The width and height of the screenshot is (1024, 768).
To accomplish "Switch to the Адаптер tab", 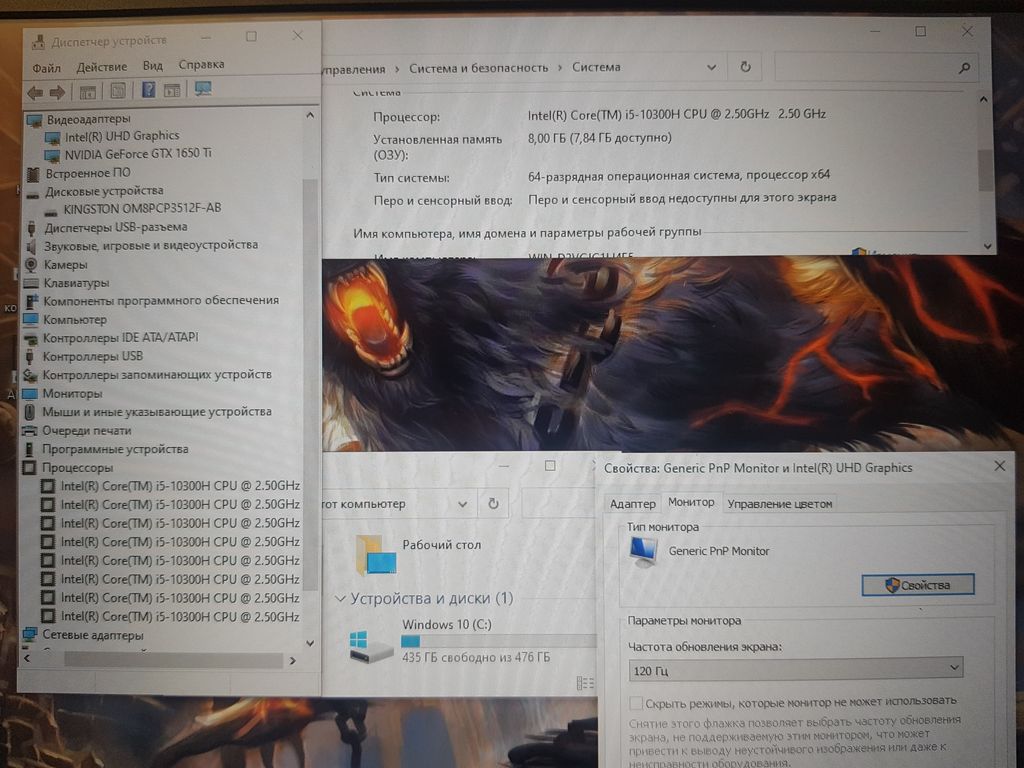I will click(632, 504).
